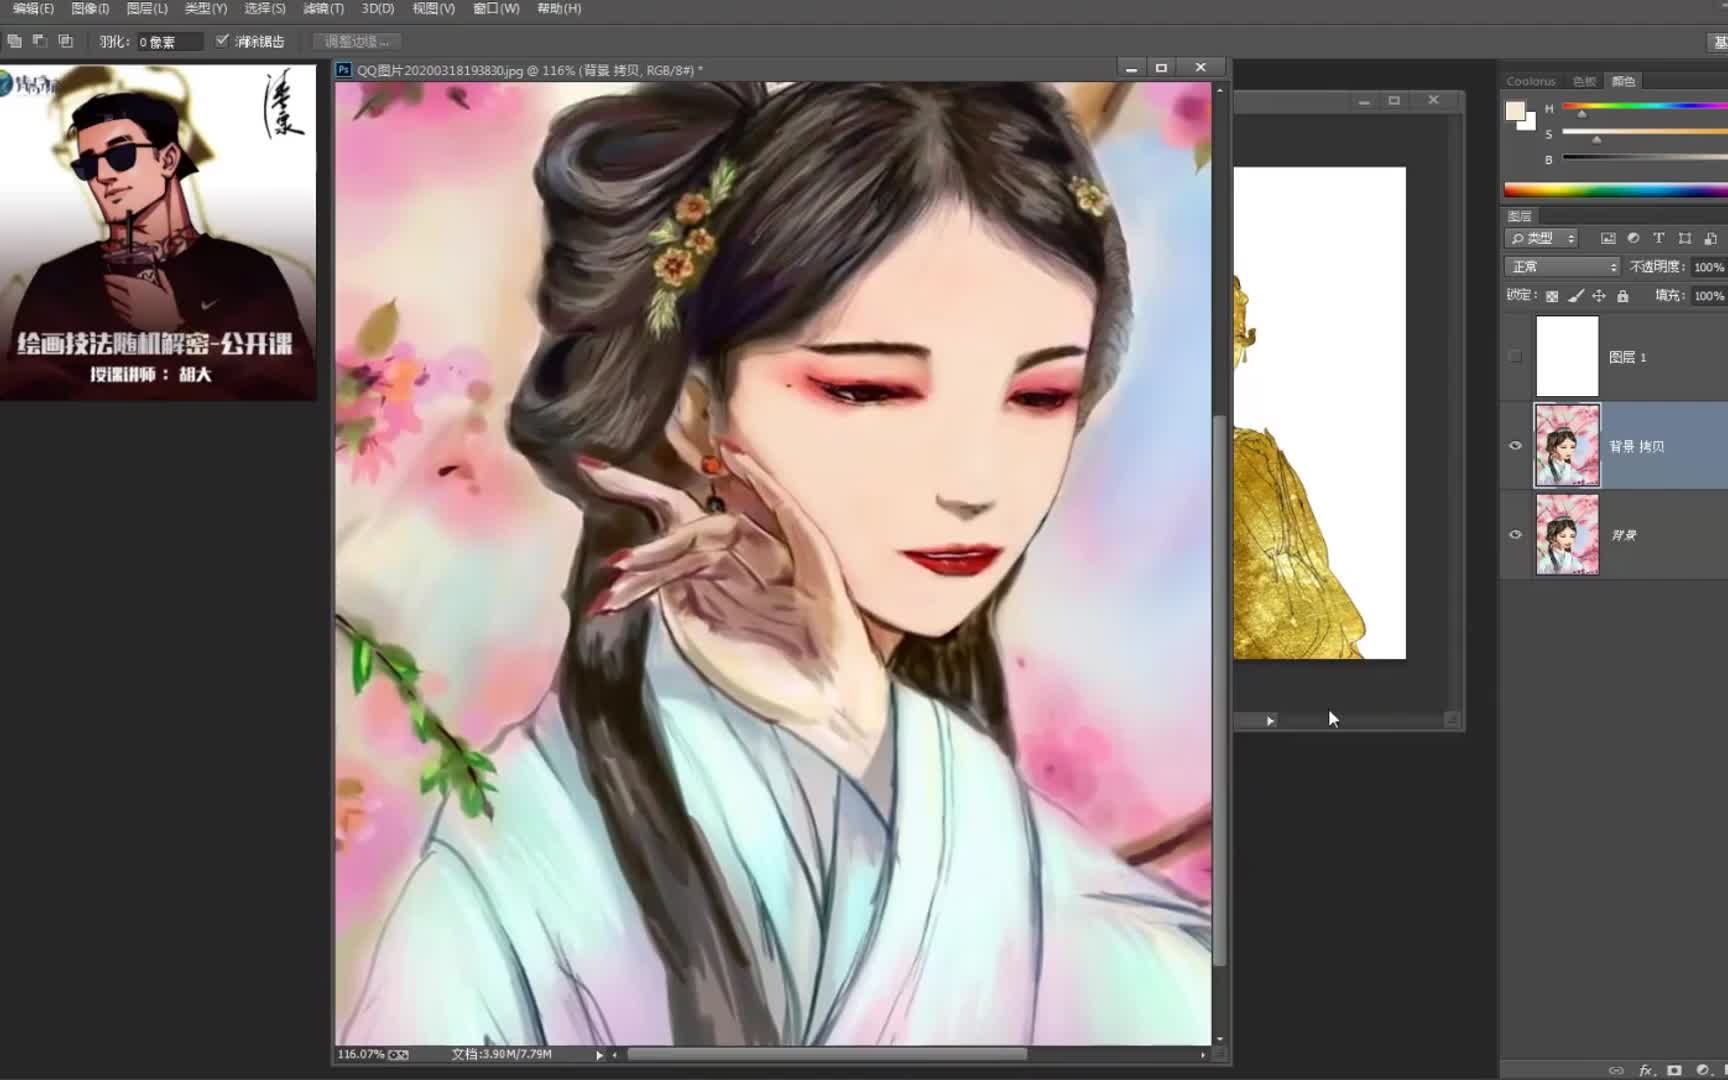Hide the 背景 拷贝 layer
The width and height of the screenshot is (1728, 1080).
pyautogui.click(x=1516, y=446)
